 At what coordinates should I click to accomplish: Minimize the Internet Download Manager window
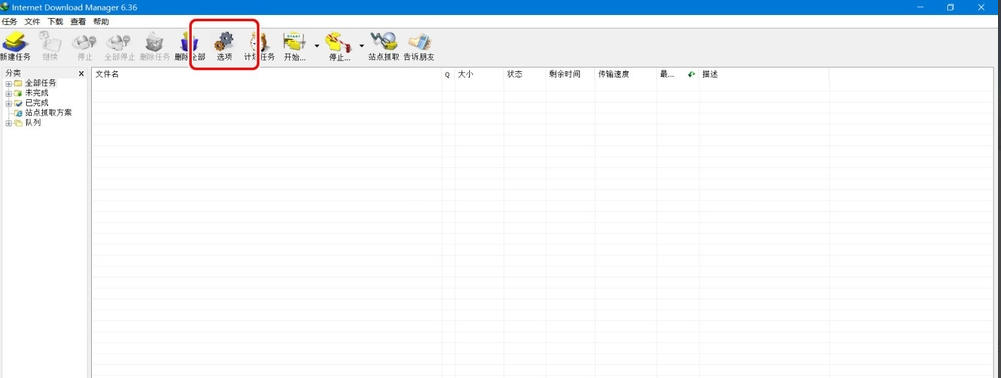pos(921,7)
